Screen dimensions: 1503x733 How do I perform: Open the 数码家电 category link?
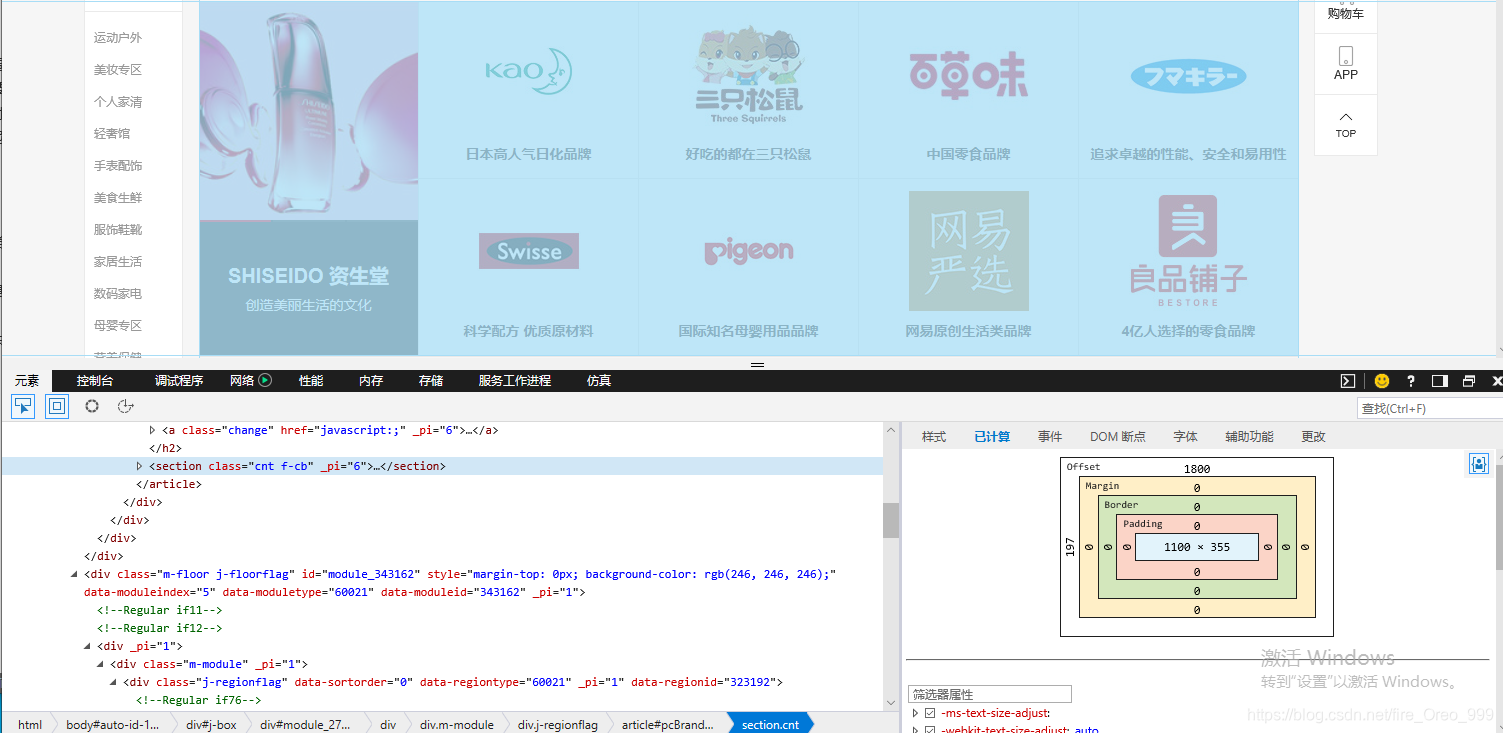[x=118, y=294]
